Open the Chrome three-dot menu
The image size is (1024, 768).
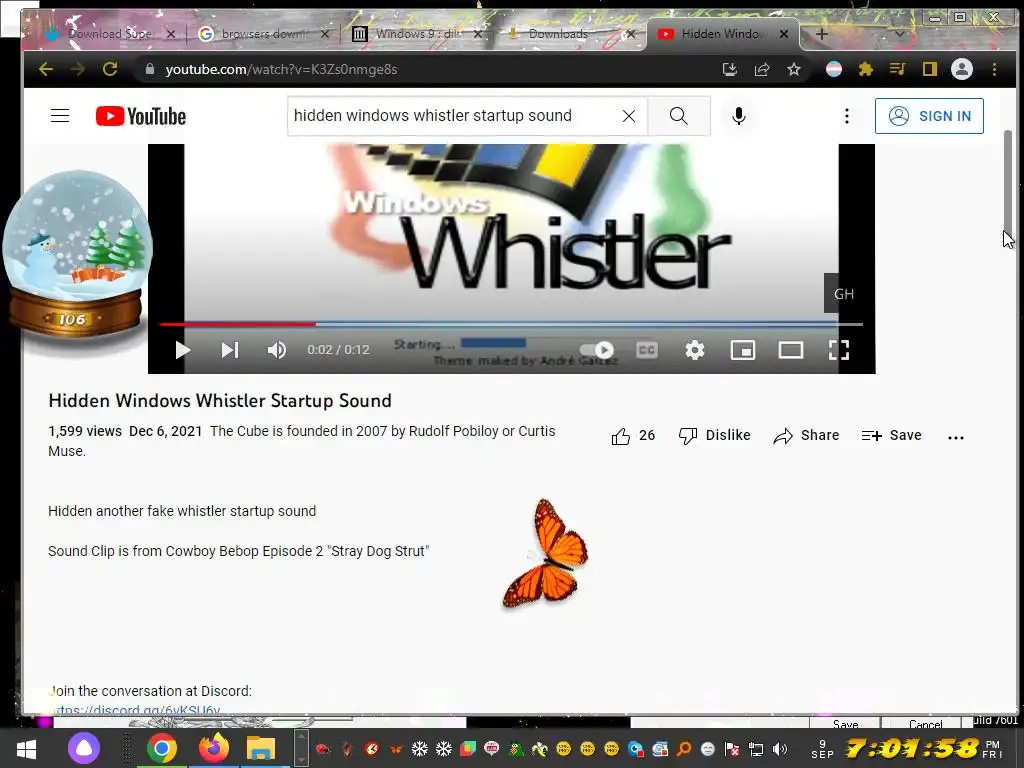click(x=994, y=69)
